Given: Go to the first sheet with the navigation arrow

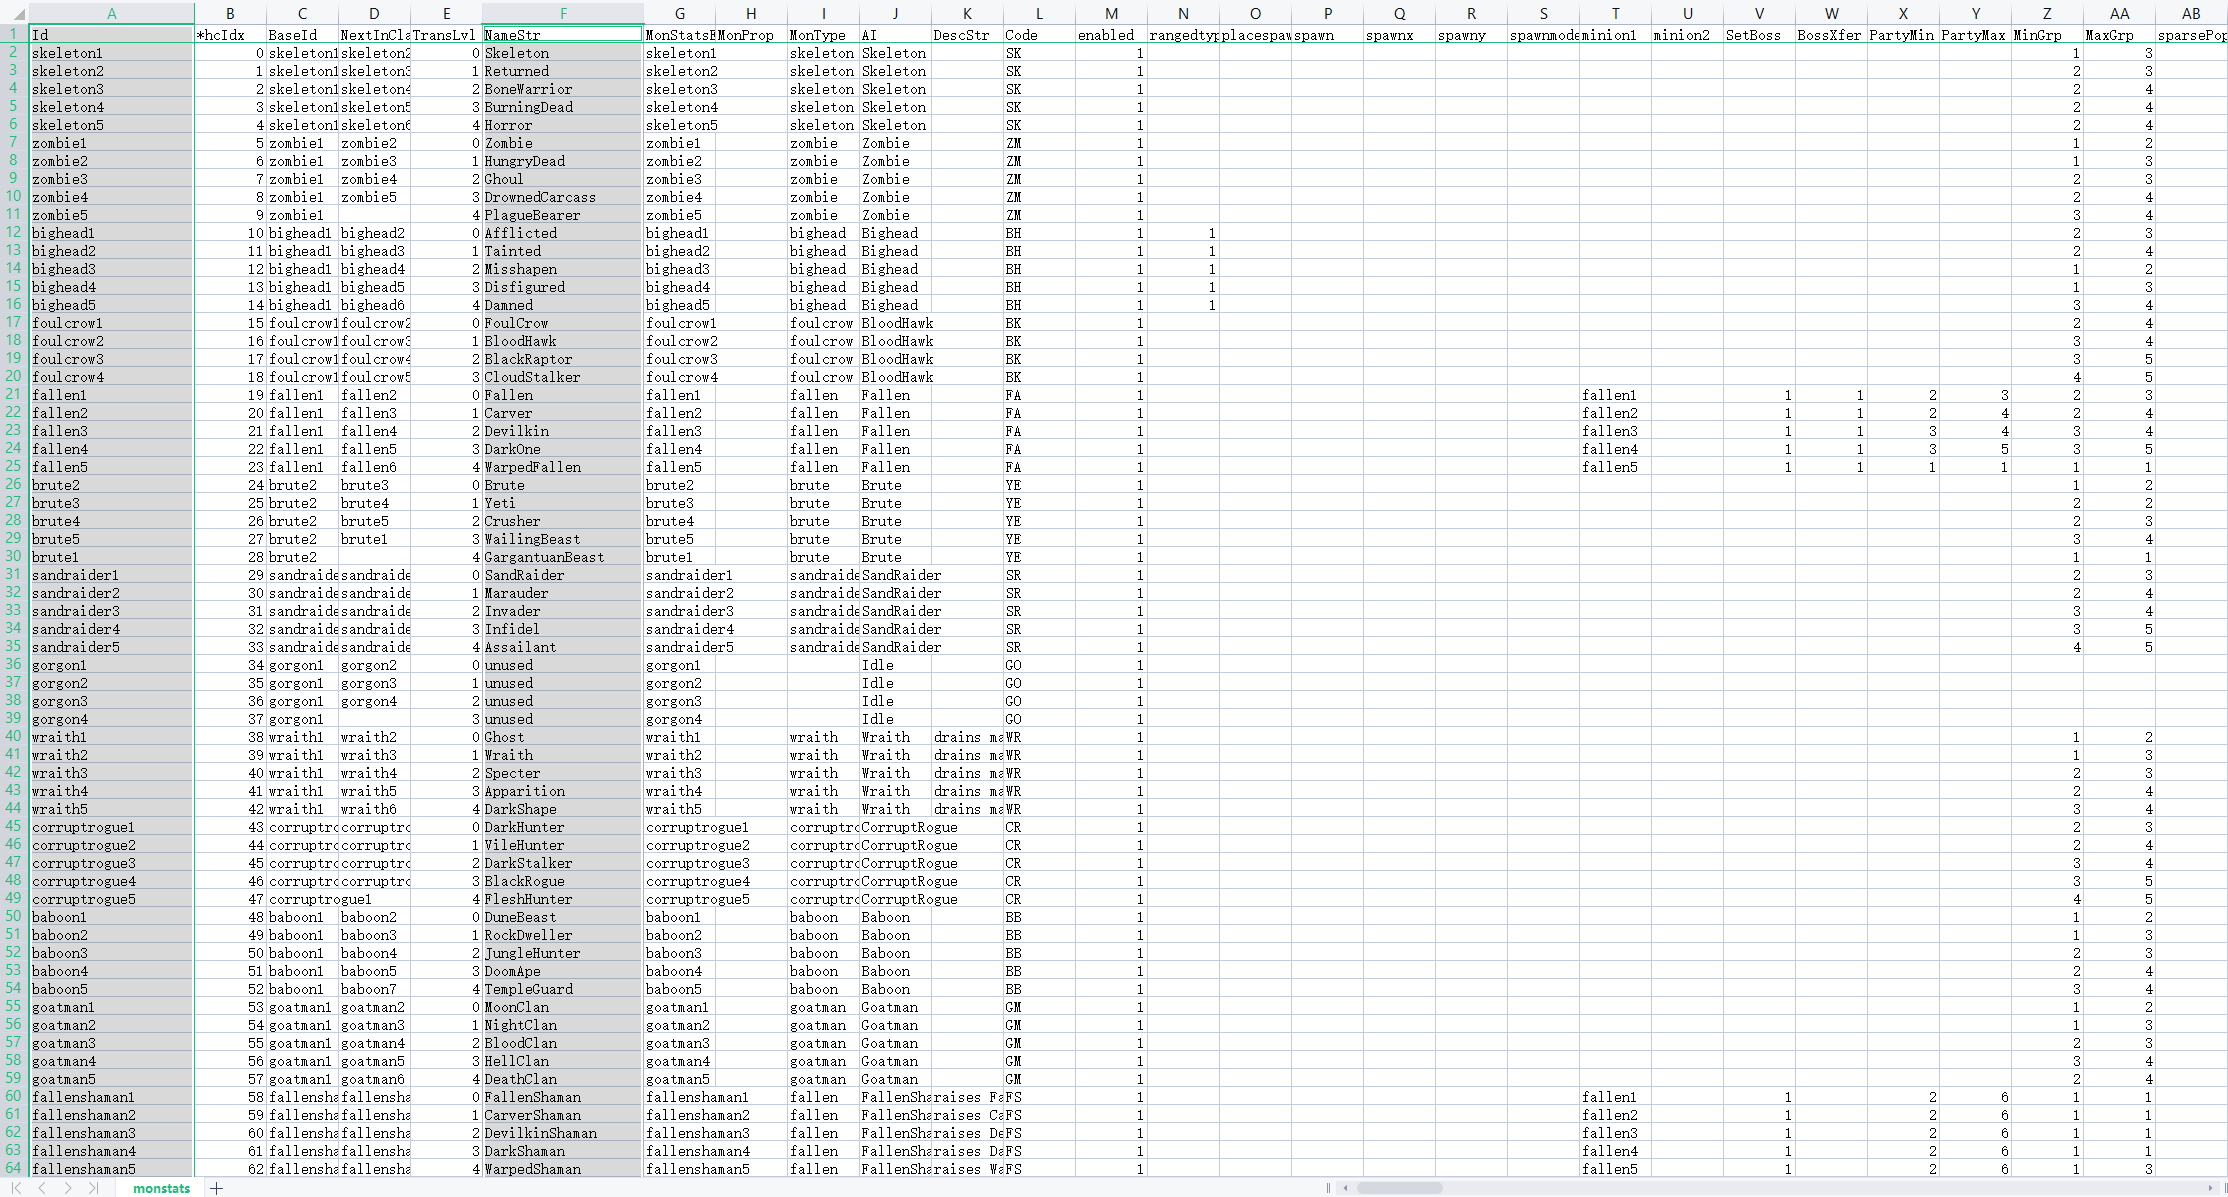Looking at the screenshot, I should pyautogui.click(x=16, y=1188).
